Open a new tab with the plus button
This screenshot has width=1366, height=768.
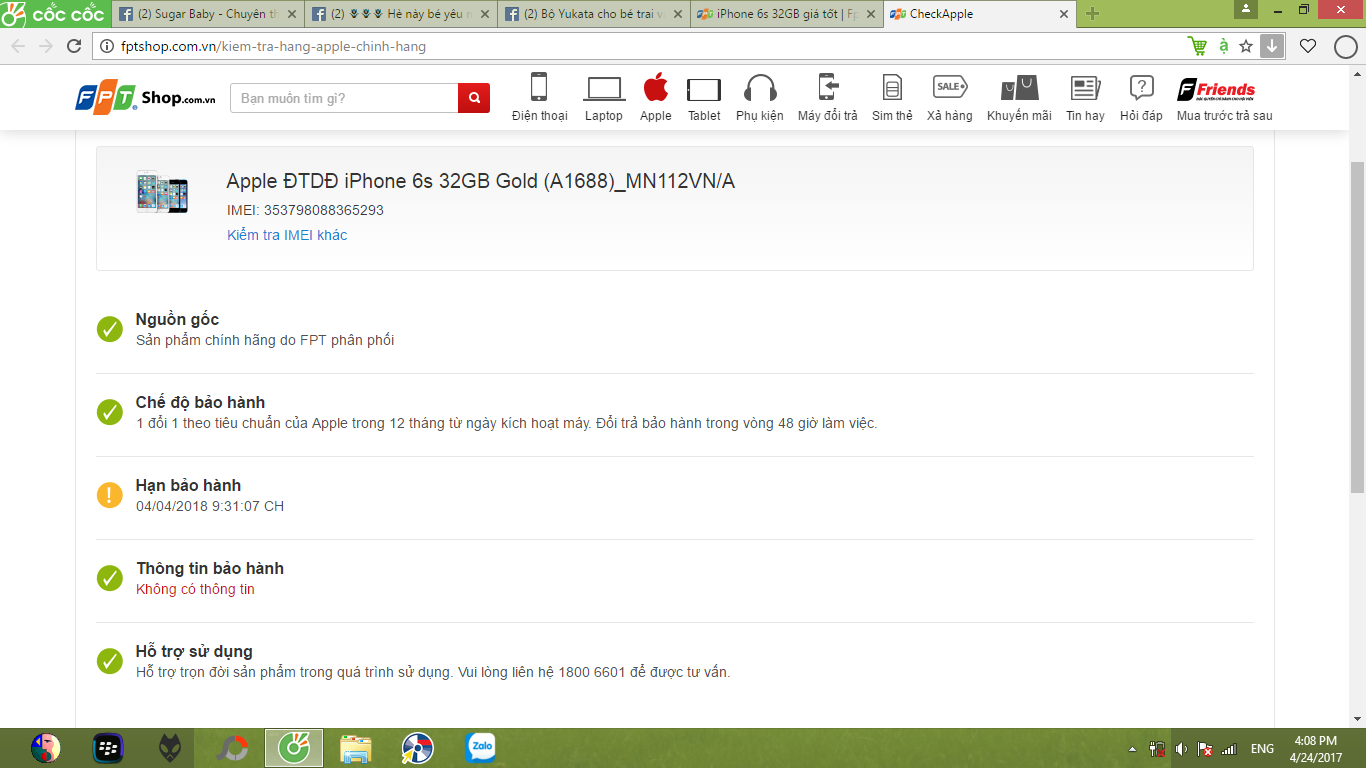tap(1092, 14)
